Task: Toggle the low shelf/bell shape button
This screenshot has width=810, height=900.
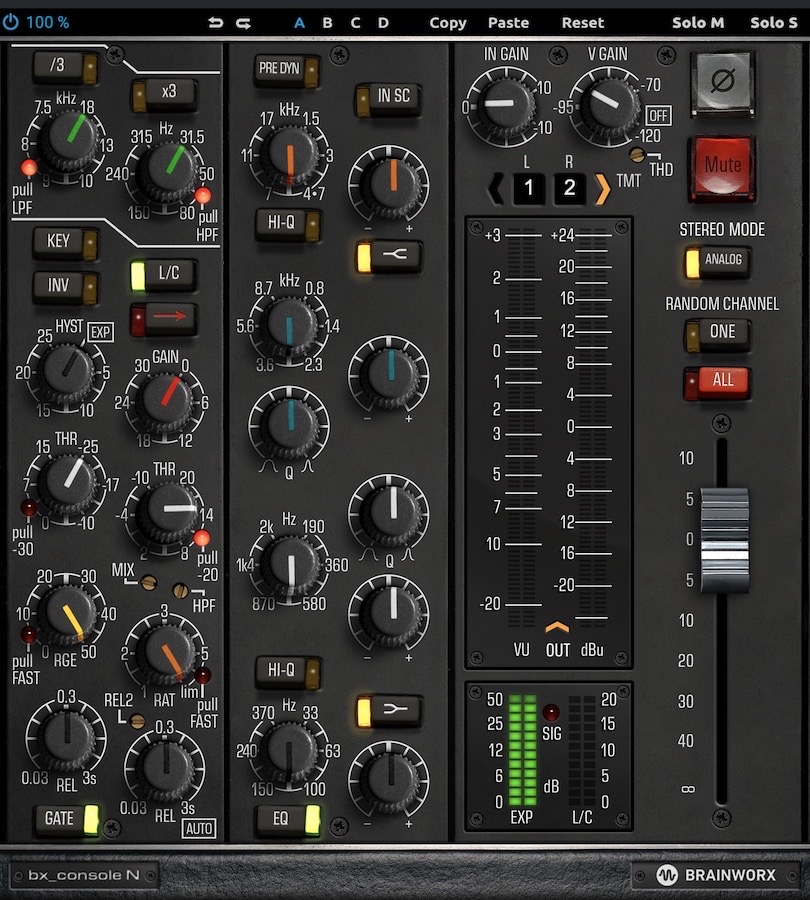Action: pos(388,711)
